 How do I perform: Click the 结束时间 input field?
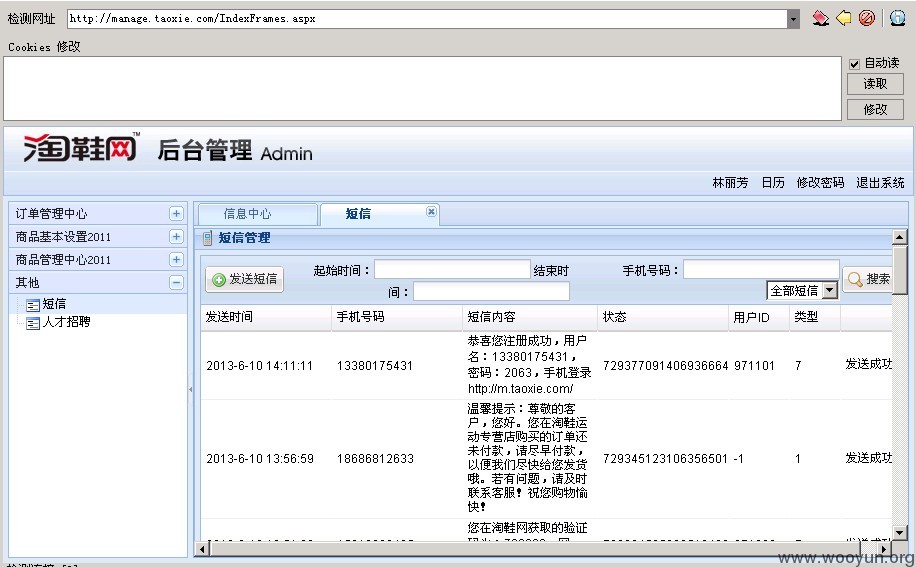point(491,291)
